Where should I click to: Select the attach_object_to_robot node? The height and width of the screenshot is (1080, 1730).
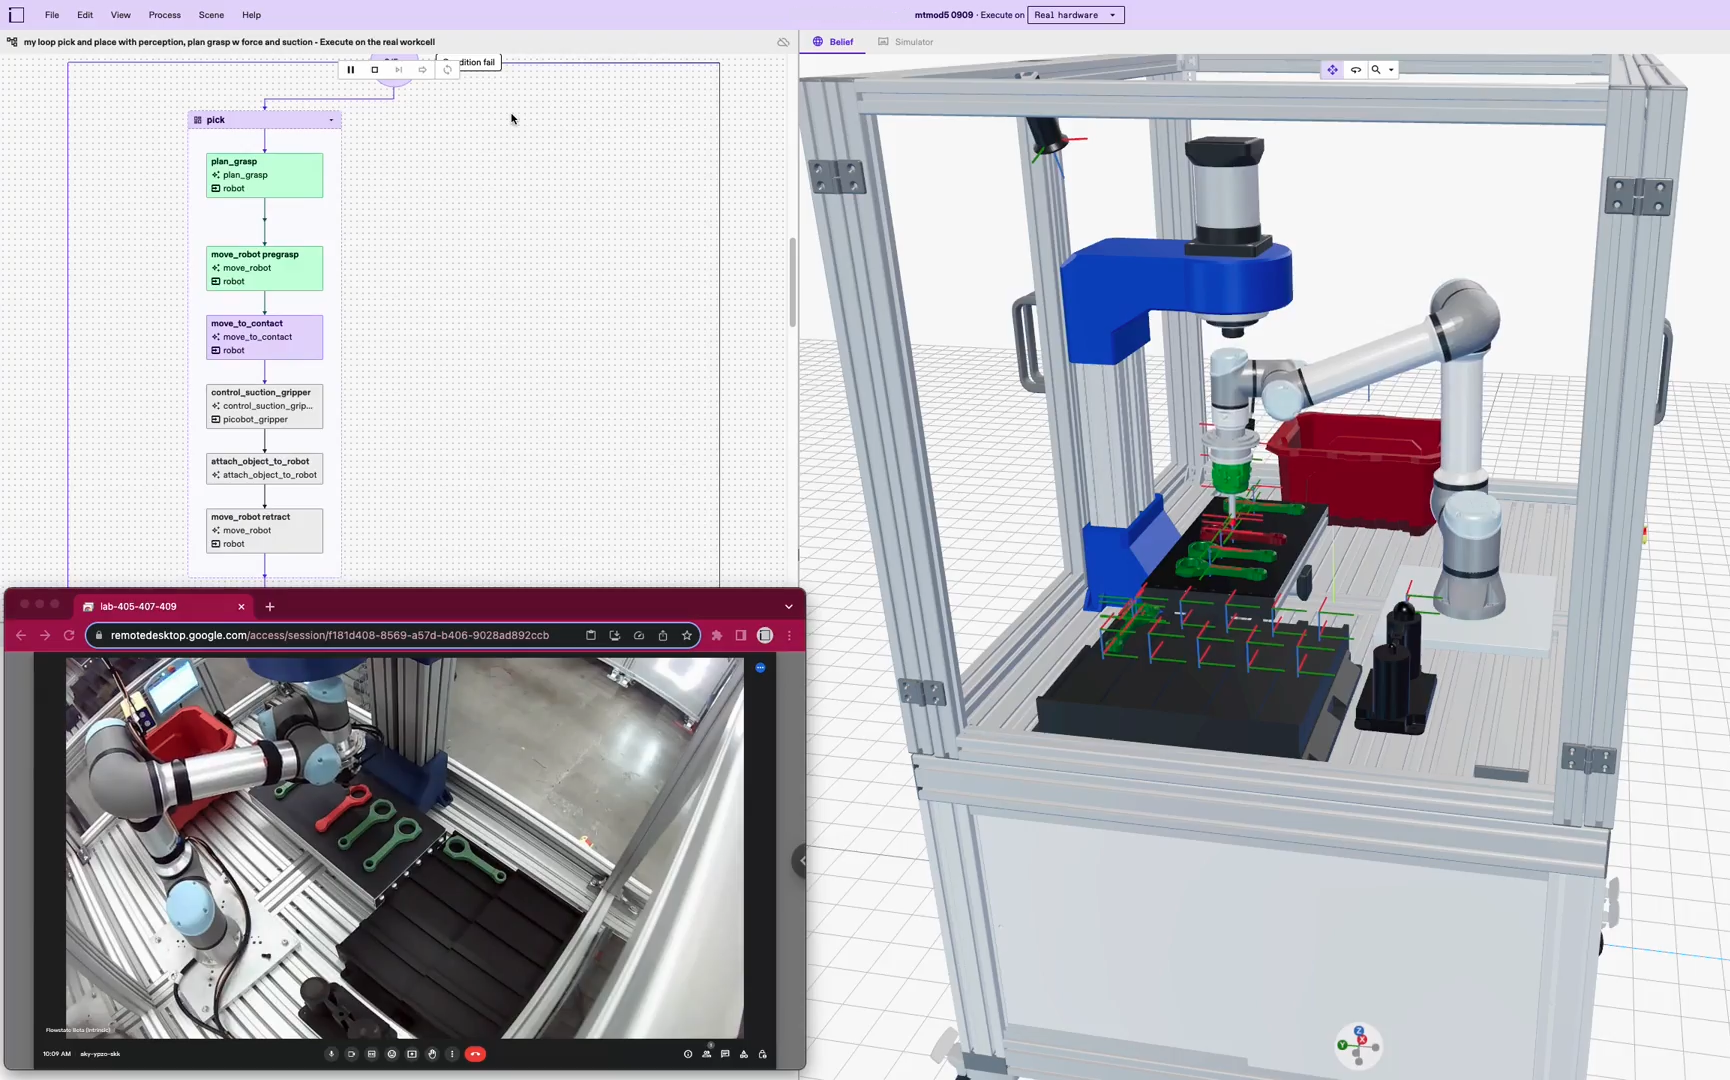click(265, 468)
